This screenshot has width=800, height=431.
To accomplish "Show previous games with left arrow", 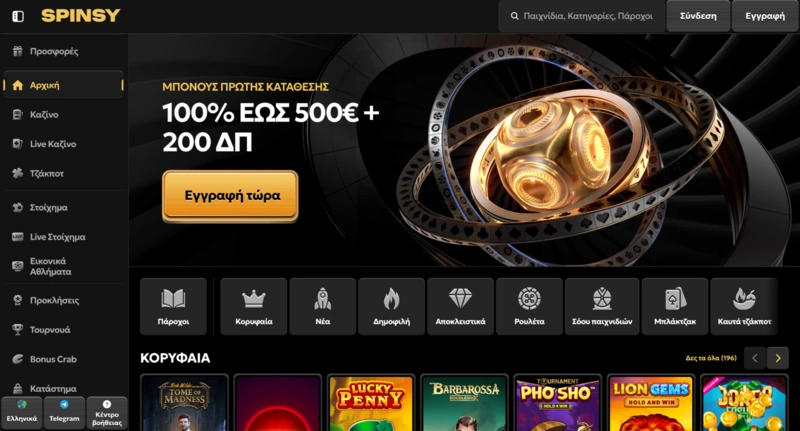I will [755, 358].
